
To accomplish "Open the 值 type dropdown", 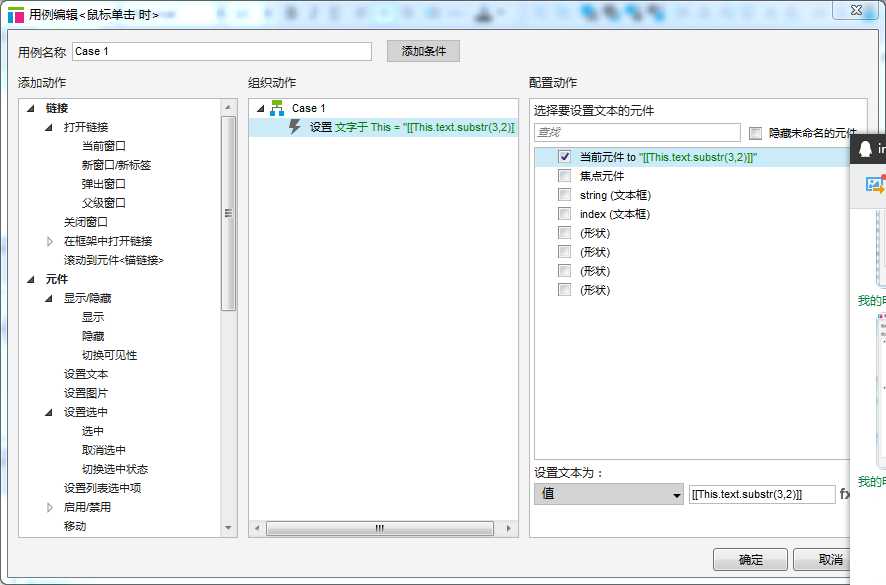I will tap(608, 494).
